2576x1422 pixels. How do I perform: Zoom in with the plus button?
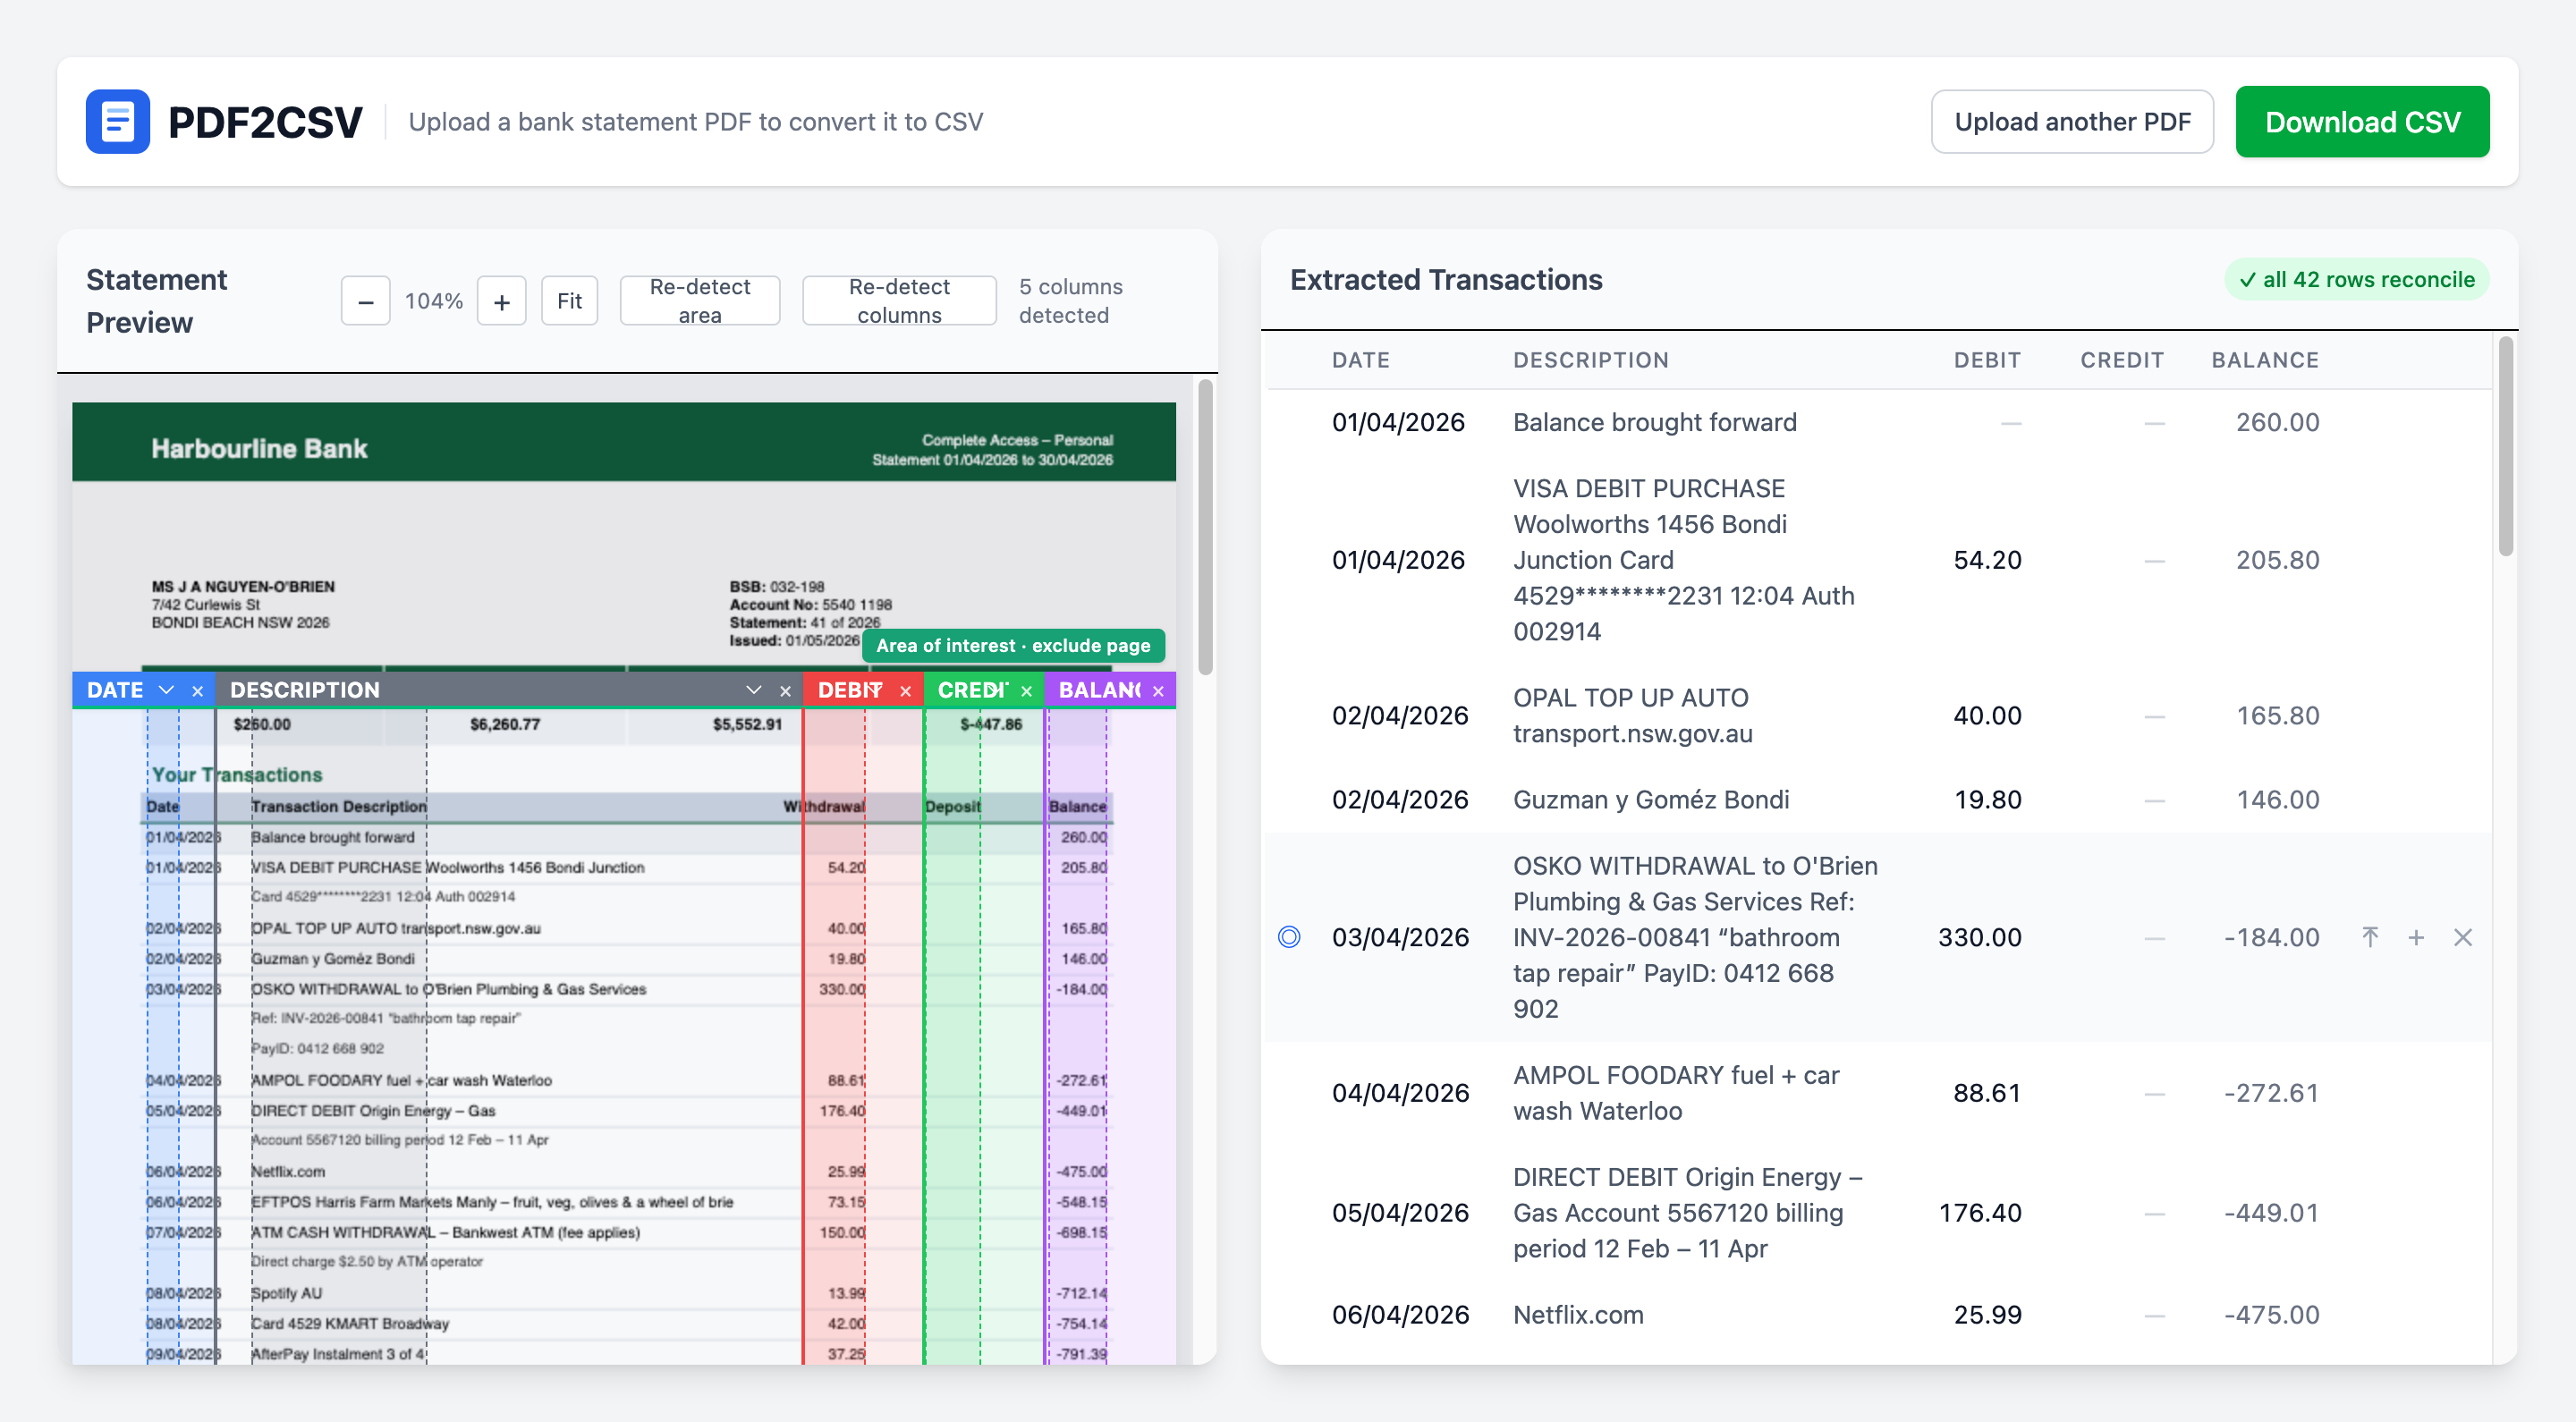[x=502, y=301]
